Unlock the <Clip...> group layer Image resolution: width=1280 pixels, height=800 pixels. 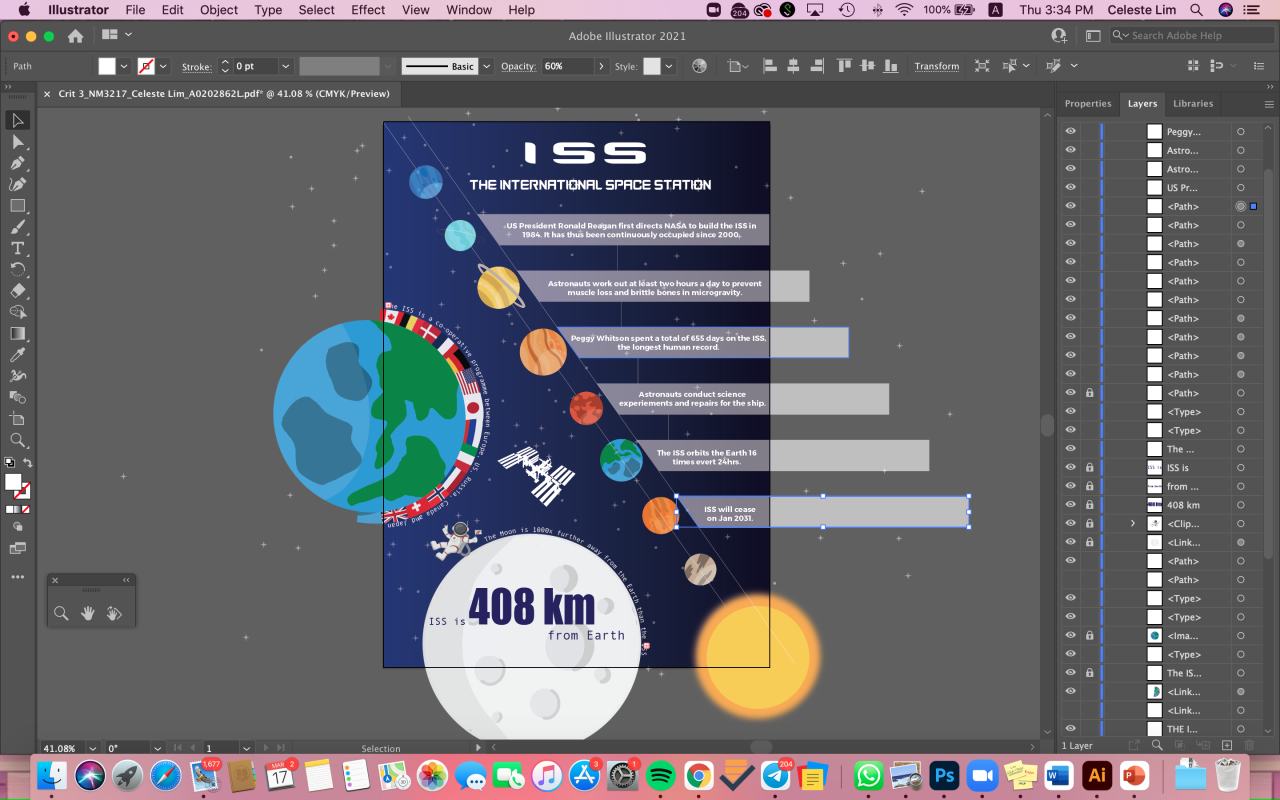1089,523
